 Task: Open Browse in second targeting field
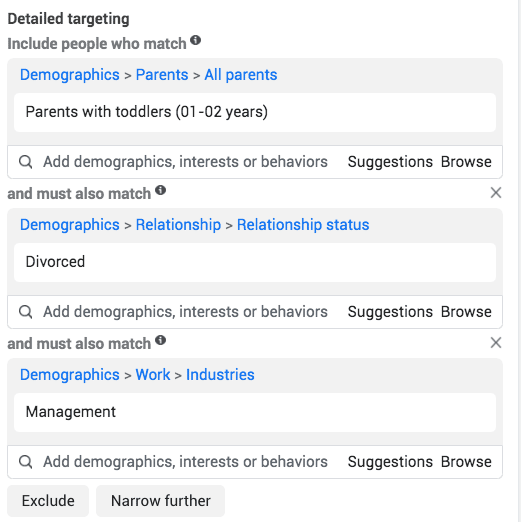point(466,312)
